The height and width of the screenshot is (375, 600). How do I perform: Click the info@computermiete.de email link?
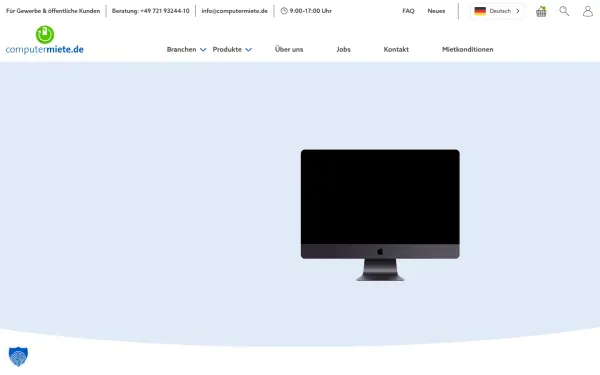tap(235, 11)
